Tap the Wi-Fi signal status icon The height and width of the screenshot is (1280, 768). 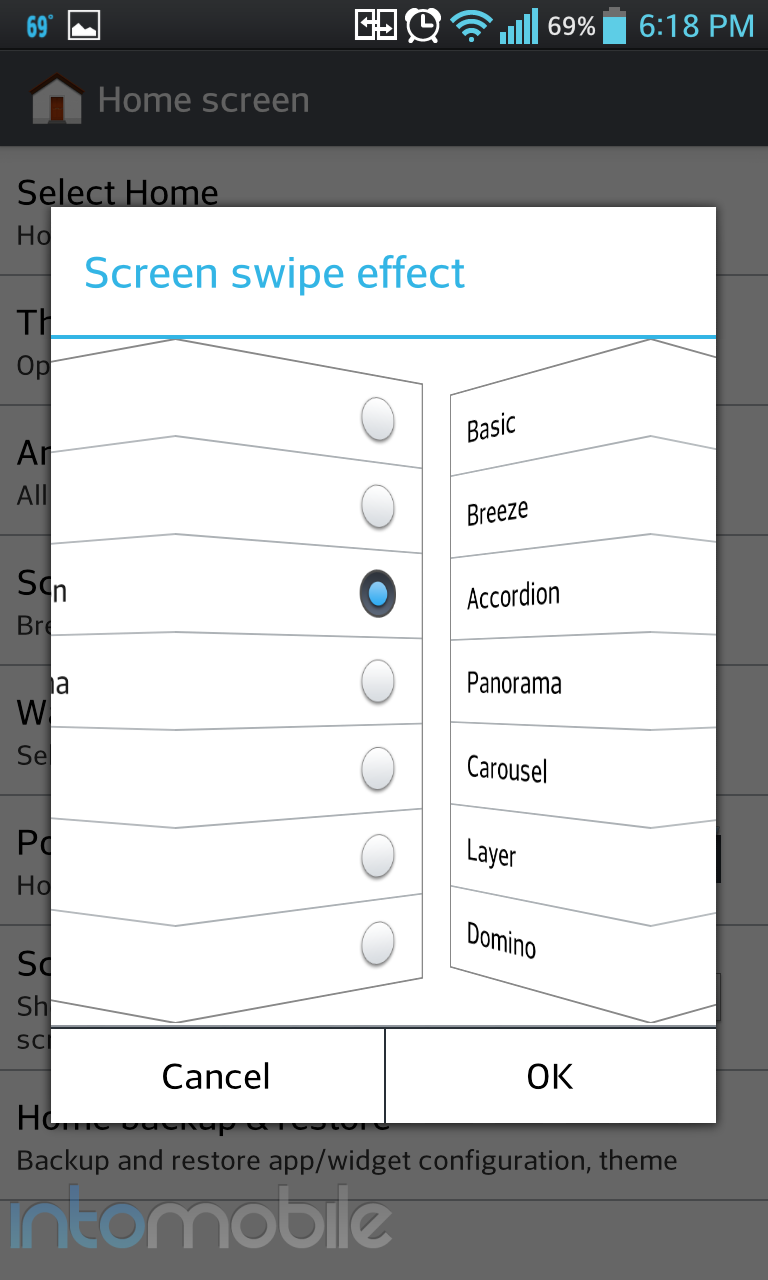pyautogui.click(x=471, y=27)
